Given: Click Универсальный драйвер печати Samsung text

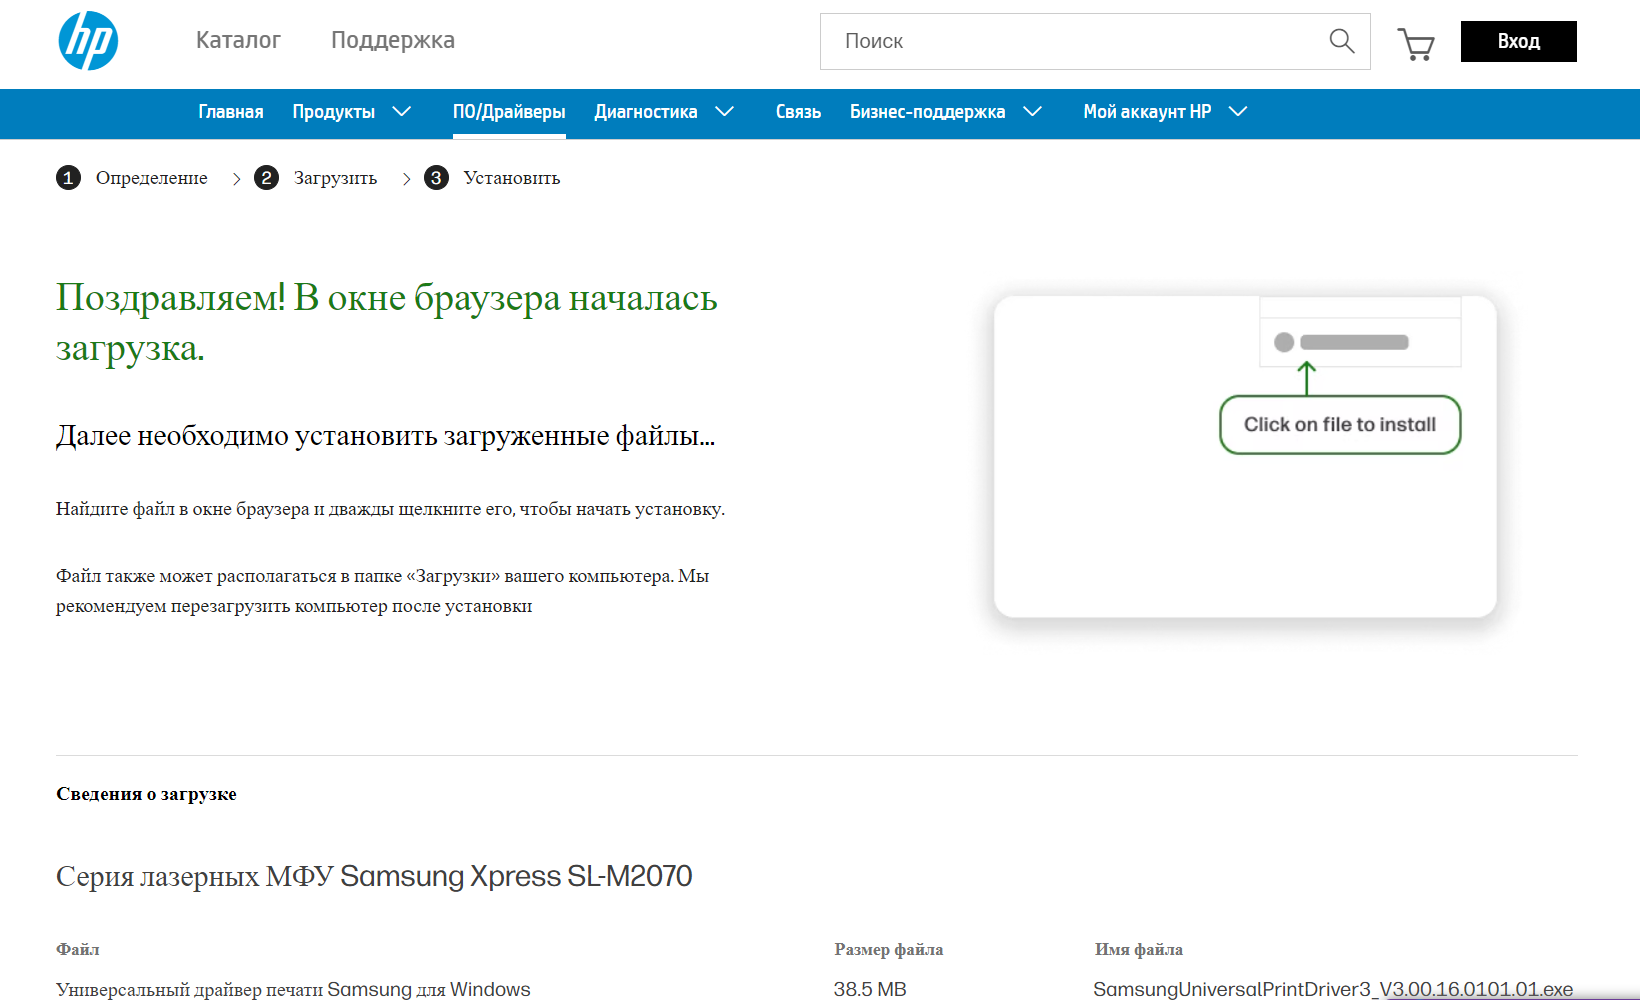Looking at the screenshot, I should point(293,989).
